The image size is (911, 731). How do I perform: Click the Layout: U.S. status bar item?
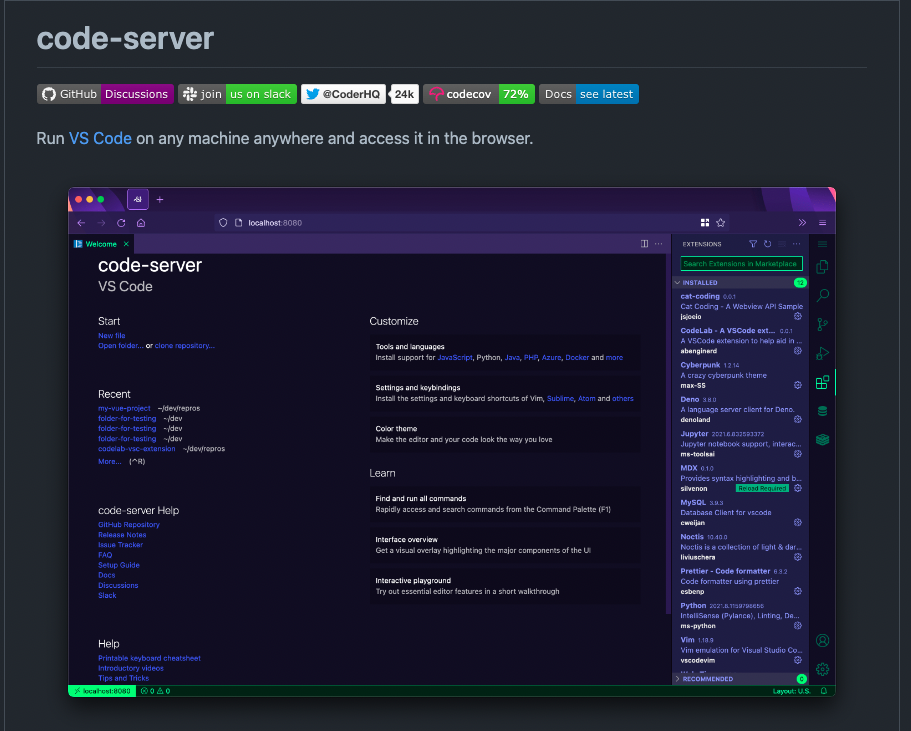tap(791, 691)
